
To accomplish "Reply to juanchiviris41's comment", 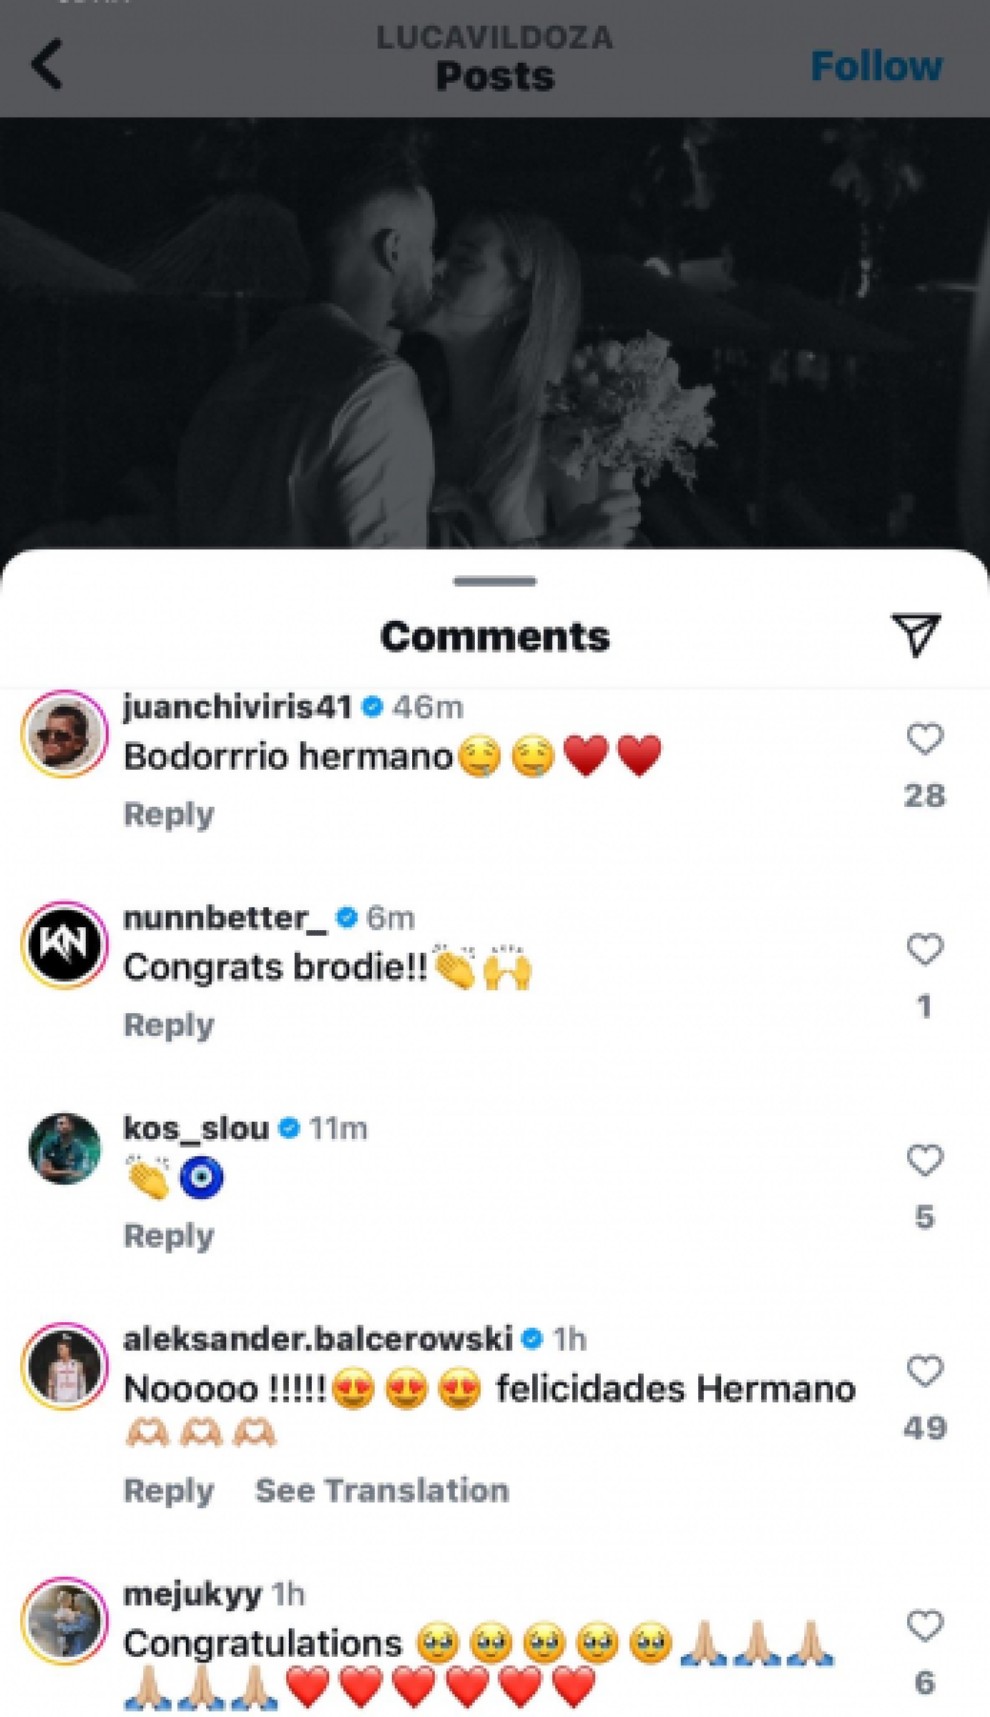I will (168, 814).
